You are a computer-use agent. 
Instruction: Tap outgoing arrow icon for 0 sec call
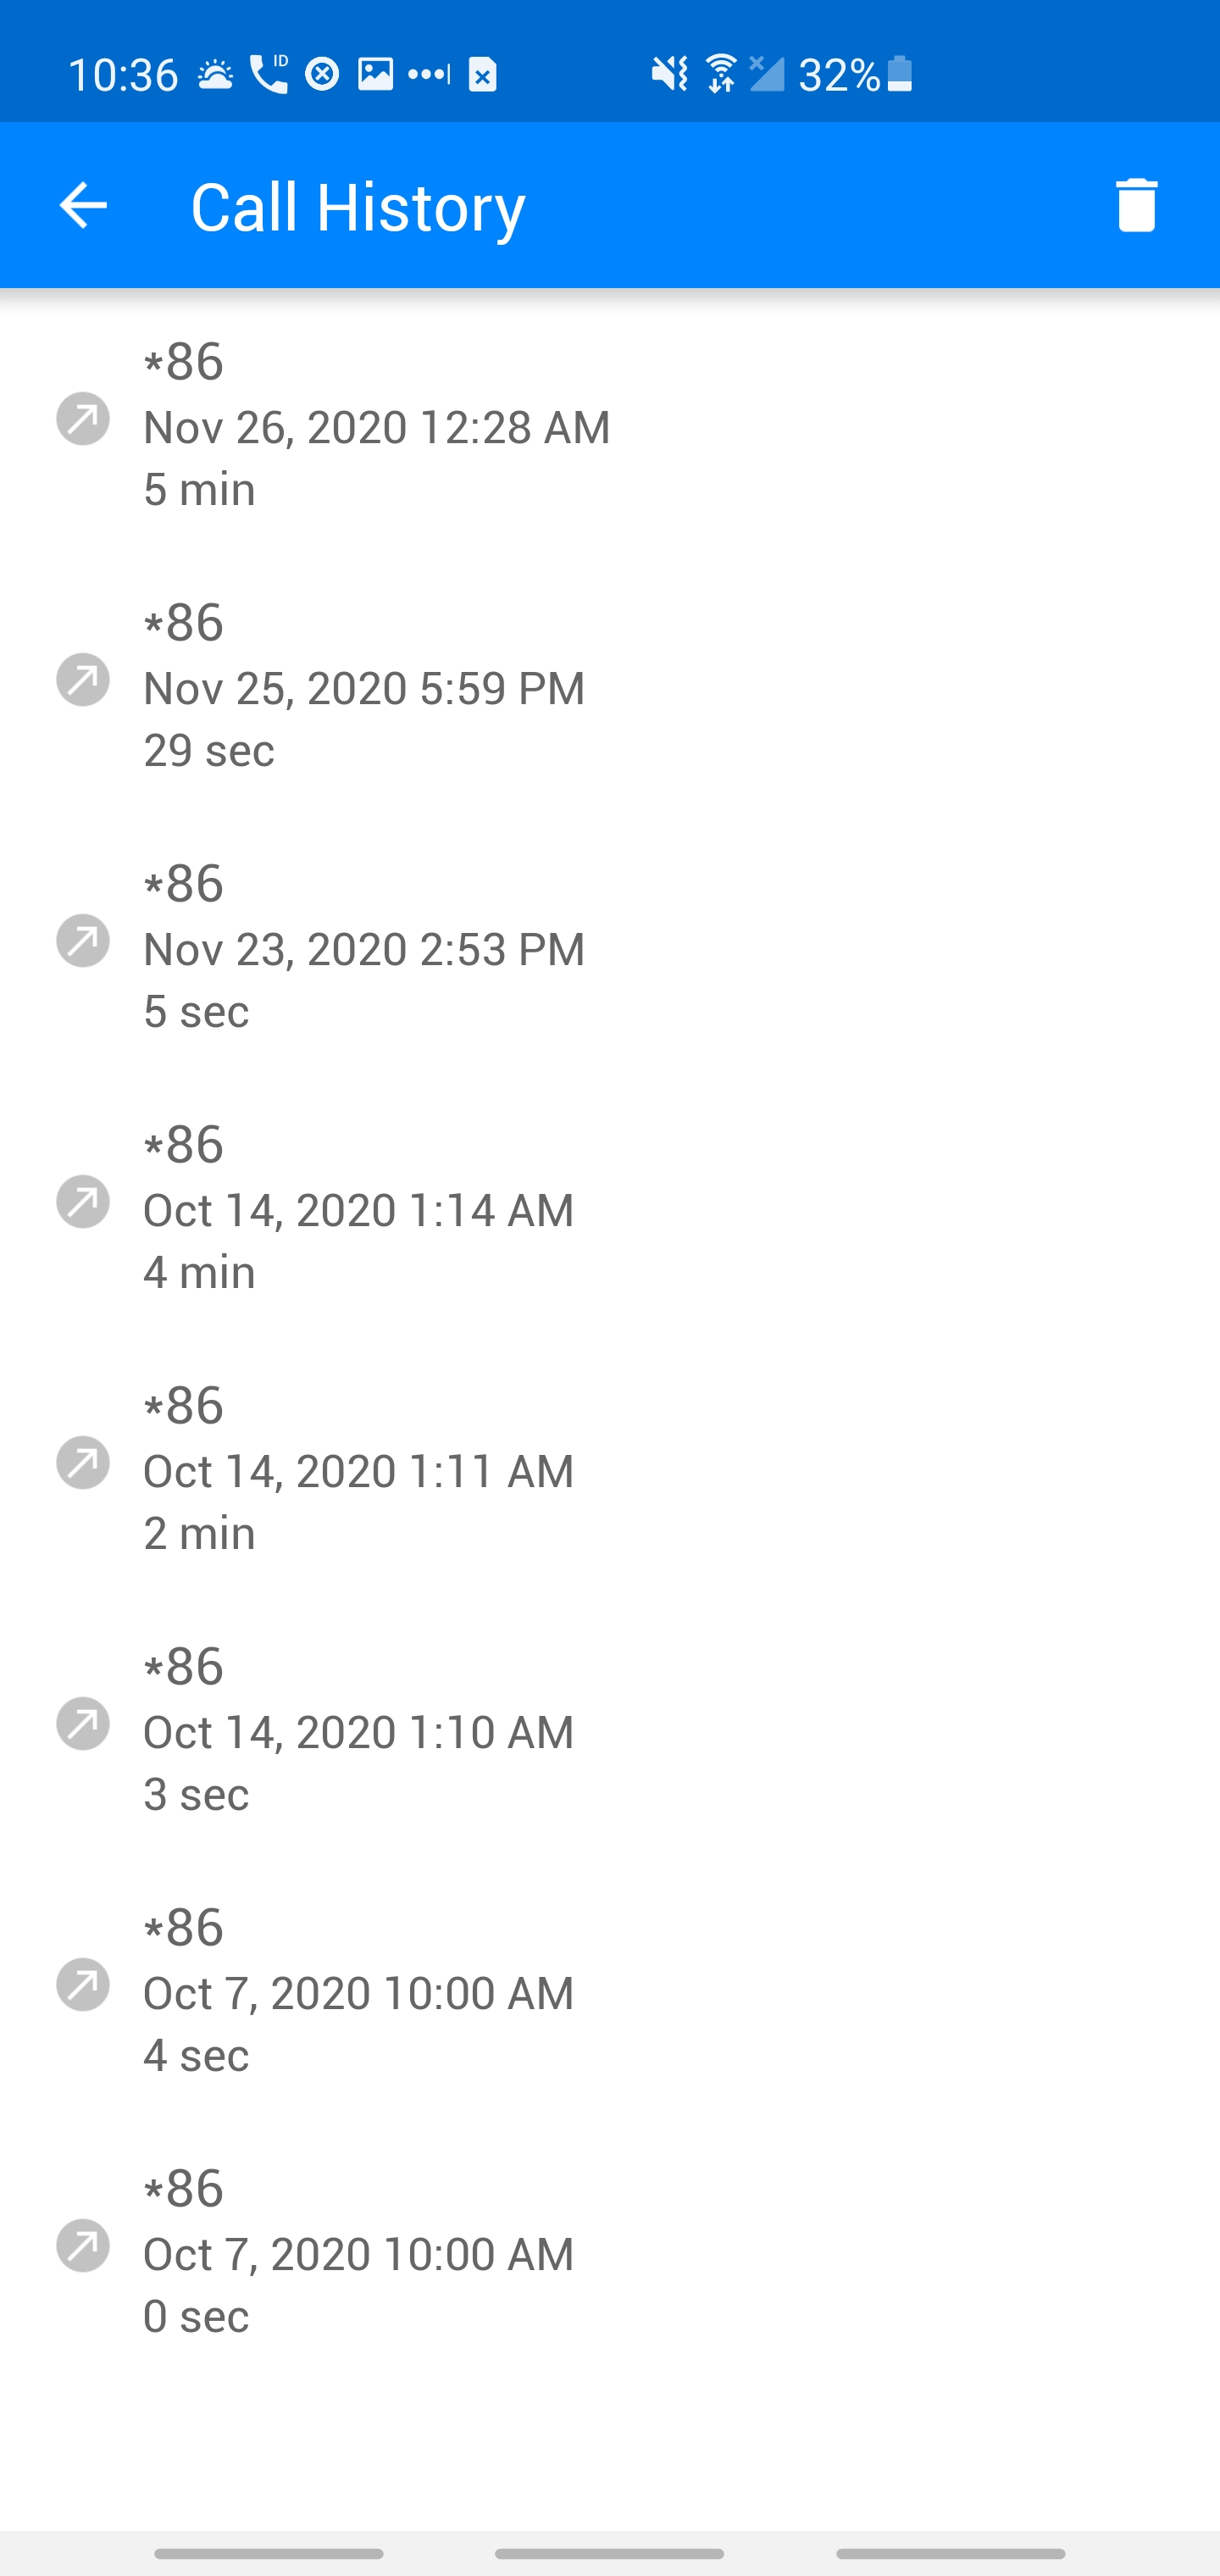83,2246
